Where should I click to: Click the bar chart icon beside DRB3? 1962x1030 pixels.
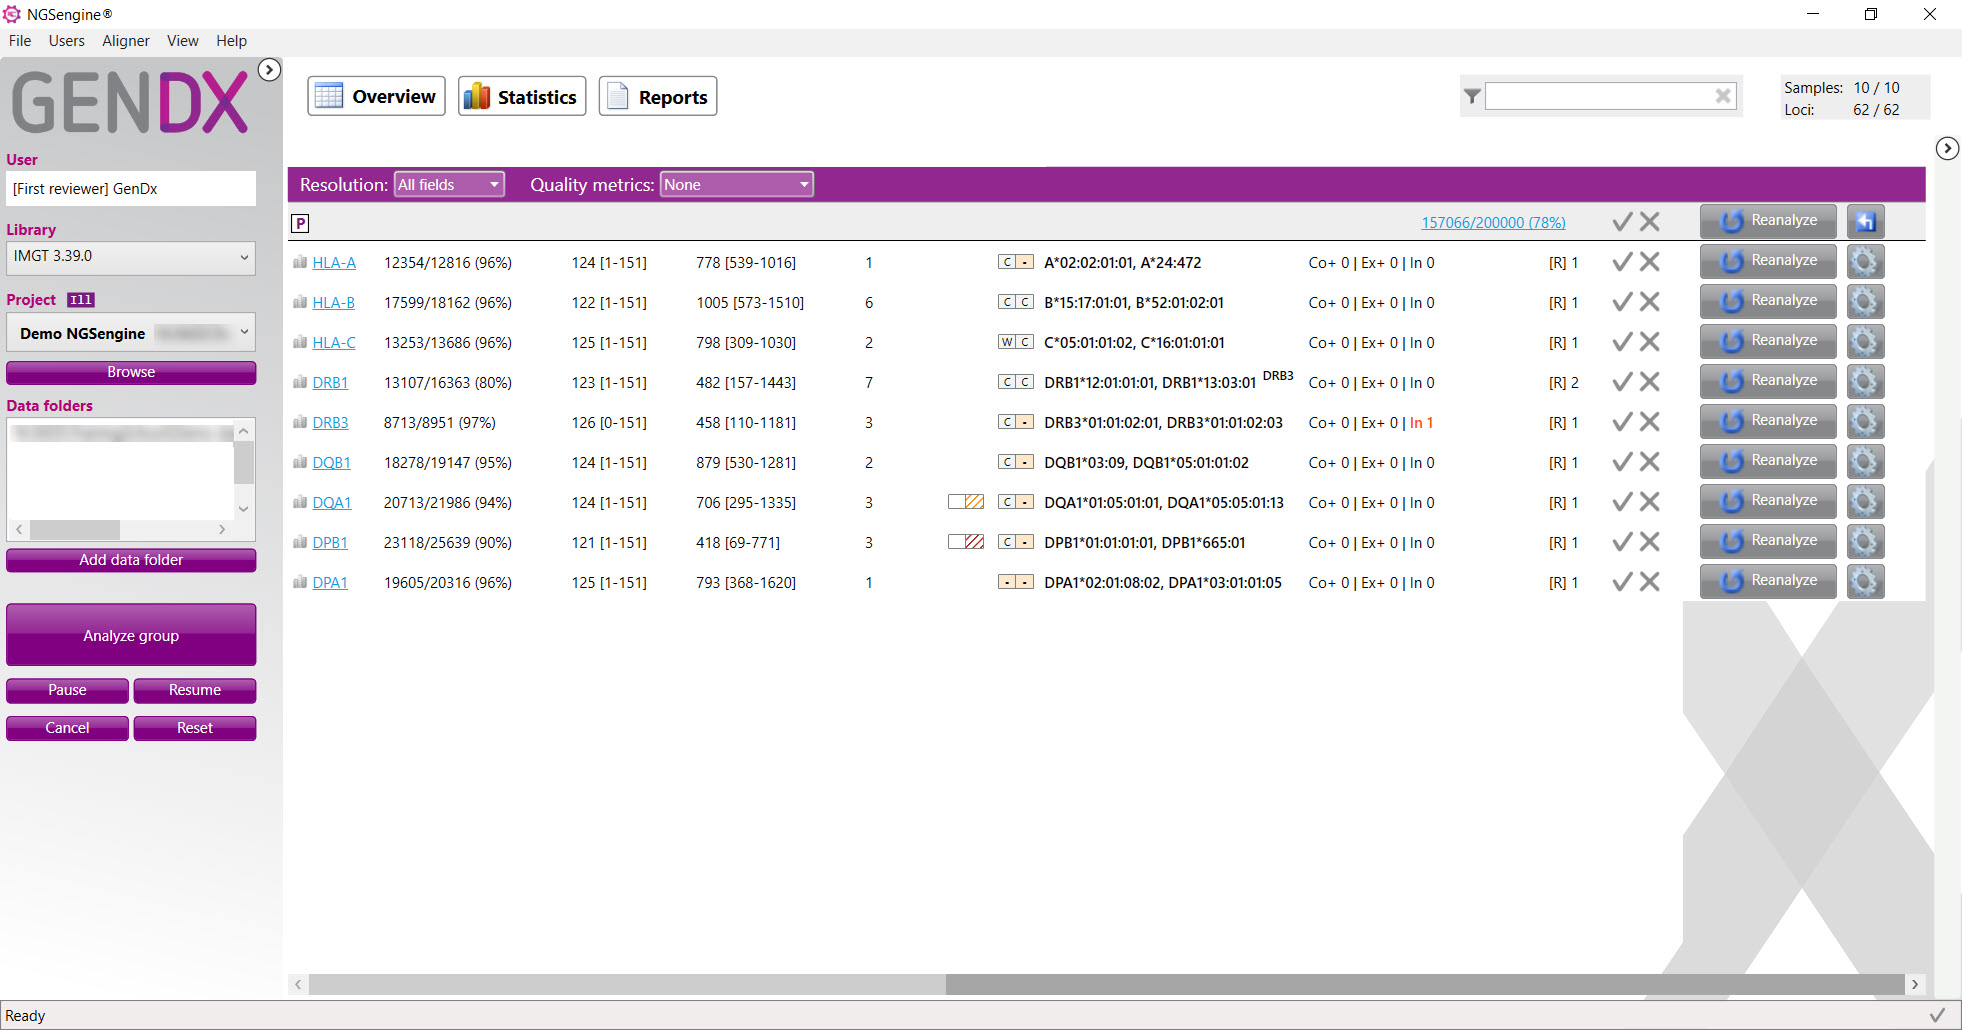299,422
